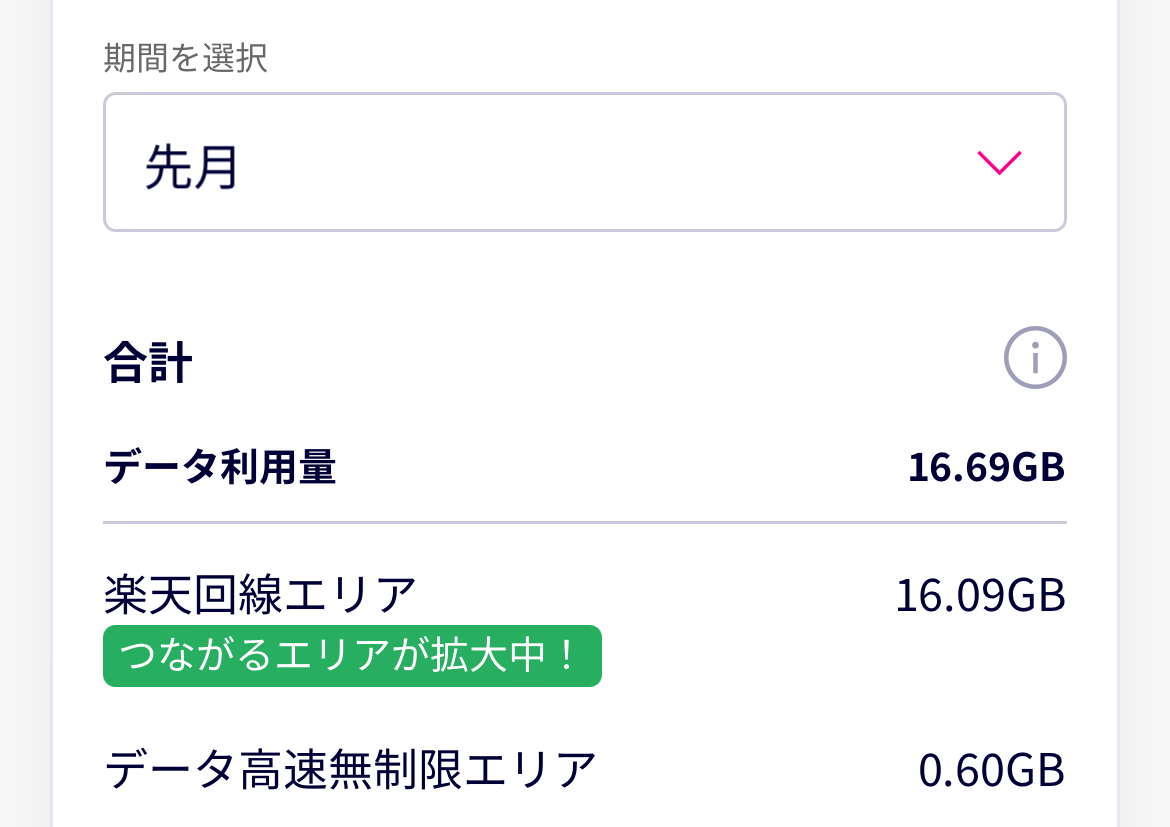Click the gray margin left of the card
1170x827 pixels.
(x=25, y=400)
